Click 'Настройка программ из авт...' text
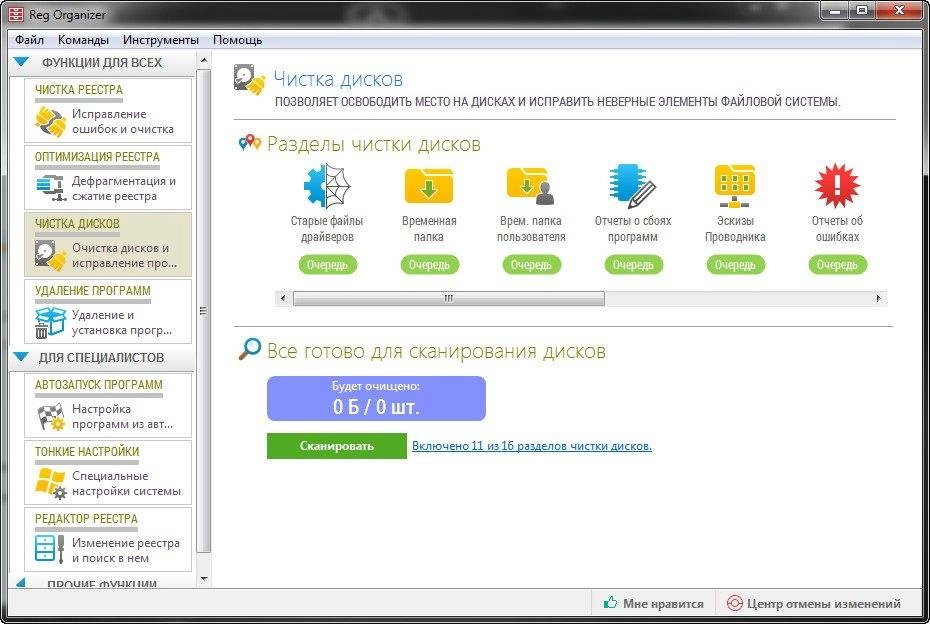 point(123,416)
